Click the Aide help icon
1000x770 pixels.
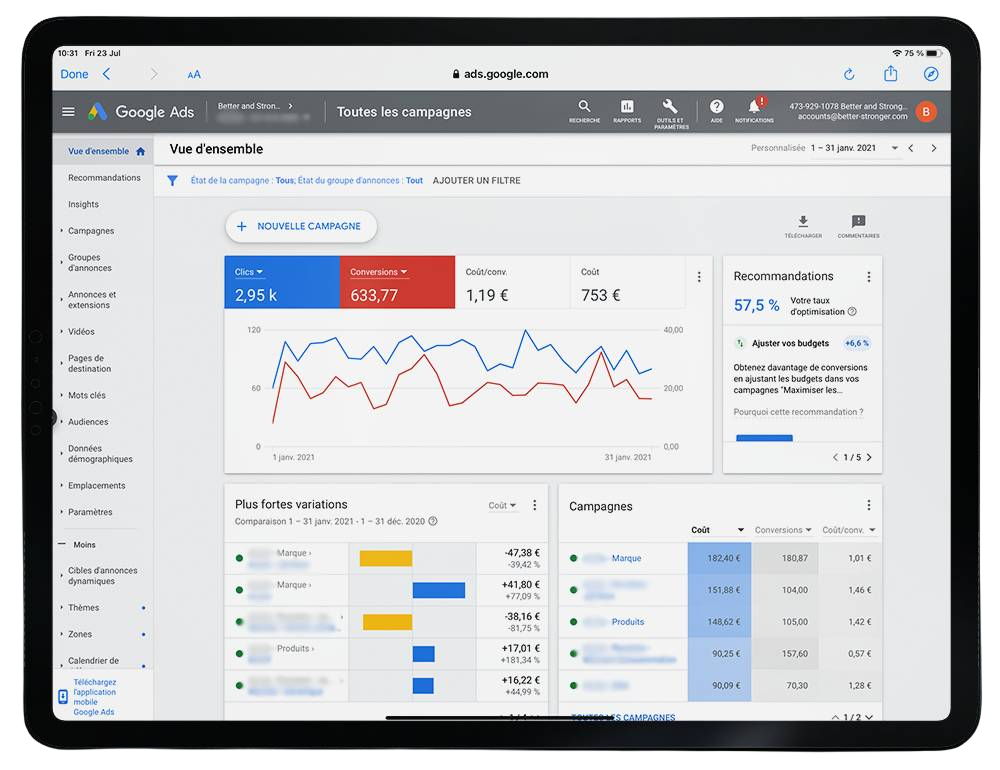[716, 110]
